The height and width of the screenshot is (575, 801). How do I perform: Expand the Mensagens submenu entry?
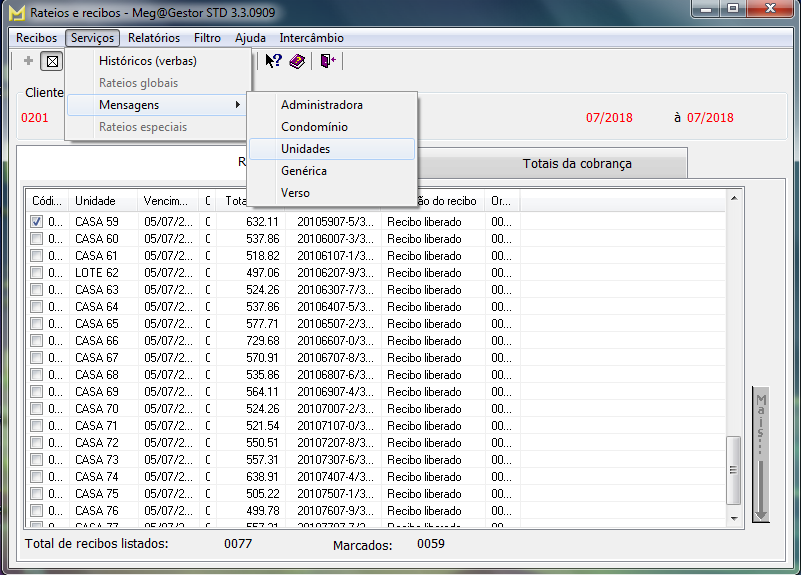coord(157,105)
